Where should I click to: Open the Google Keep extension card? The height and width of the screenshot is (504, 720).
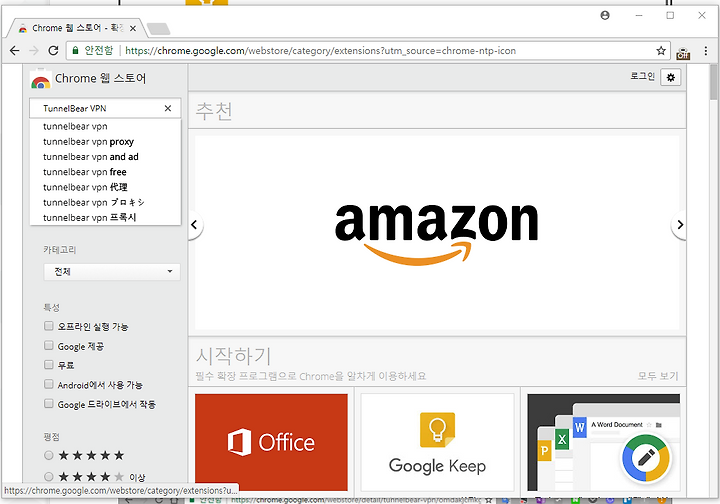tap(437, 442)
